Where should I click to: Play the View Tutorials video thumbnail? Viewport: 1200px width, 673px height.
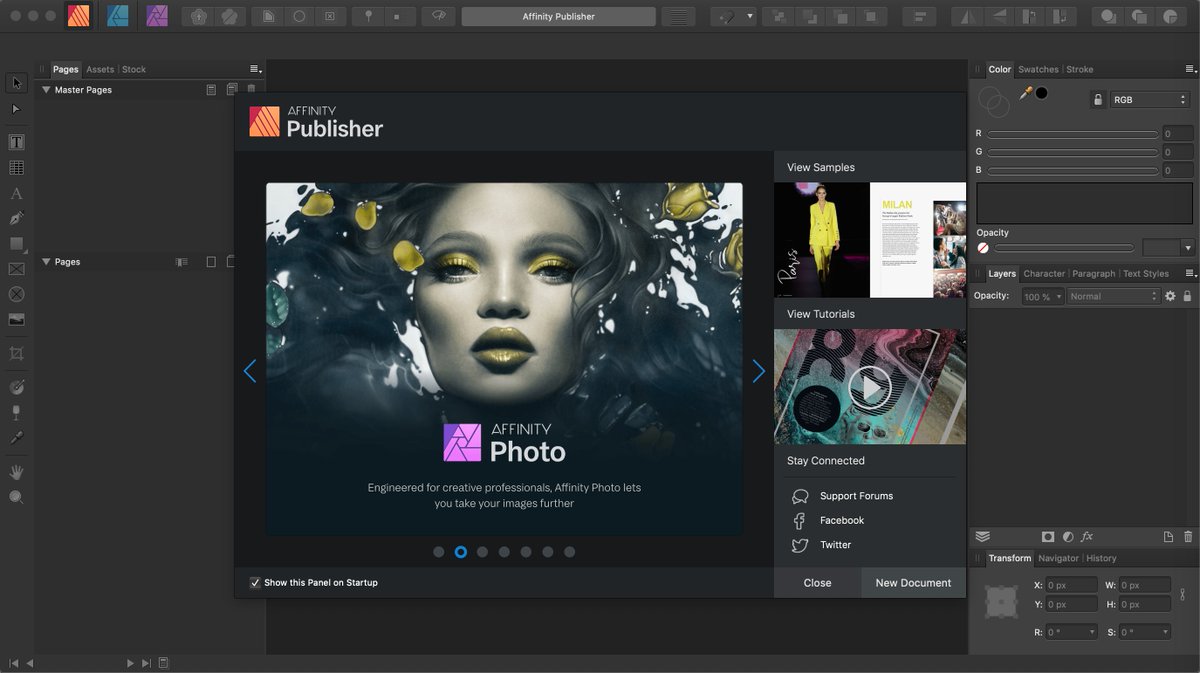pyautogui.click(x=870, y=387)
